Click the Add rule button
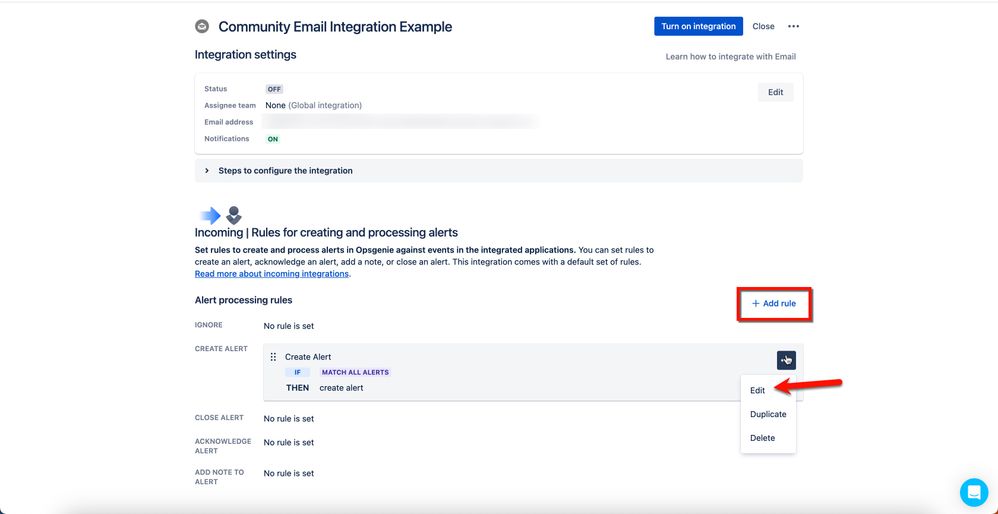Viewport: 998px width, 514px height. (774, 303)
